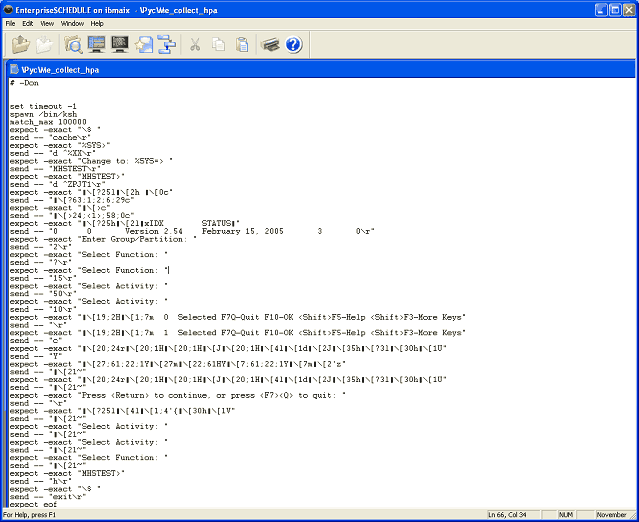Click the folder with magnifying glass icon
The image size is (639, 522).
click(x=74, y=44)
